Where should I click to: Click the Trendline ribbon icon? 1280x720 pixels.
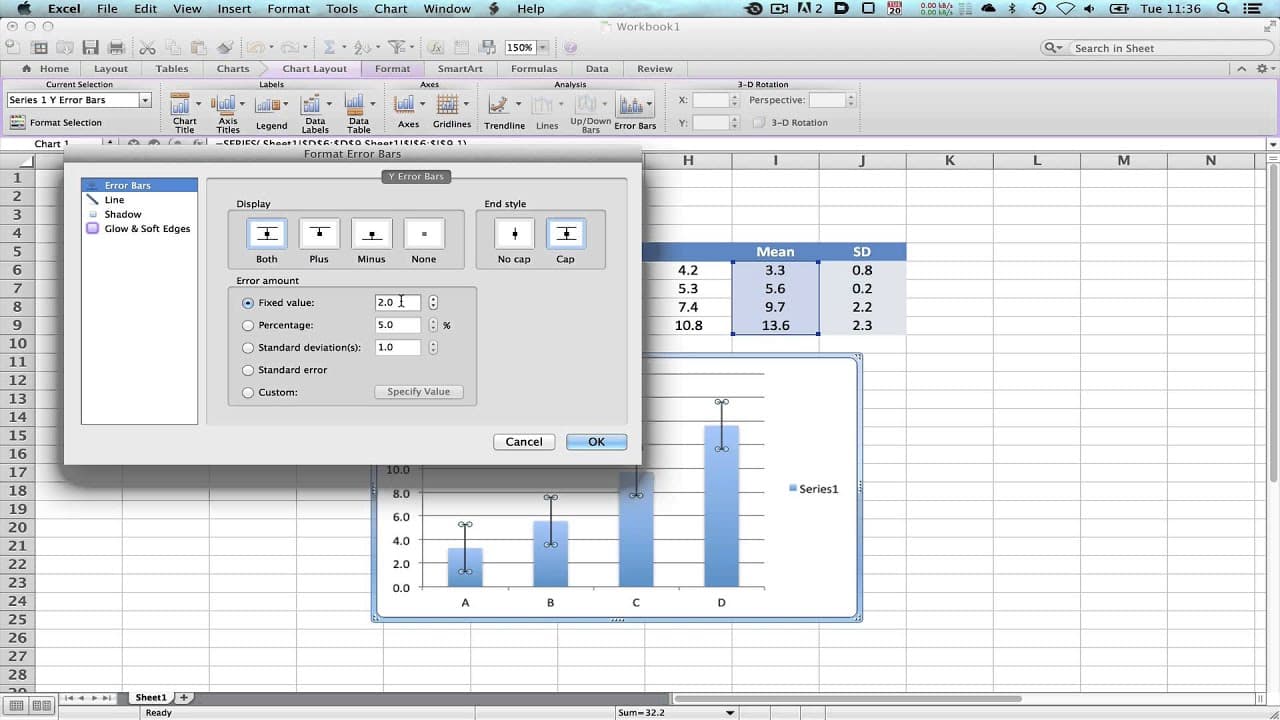click(x=499, y=103)
